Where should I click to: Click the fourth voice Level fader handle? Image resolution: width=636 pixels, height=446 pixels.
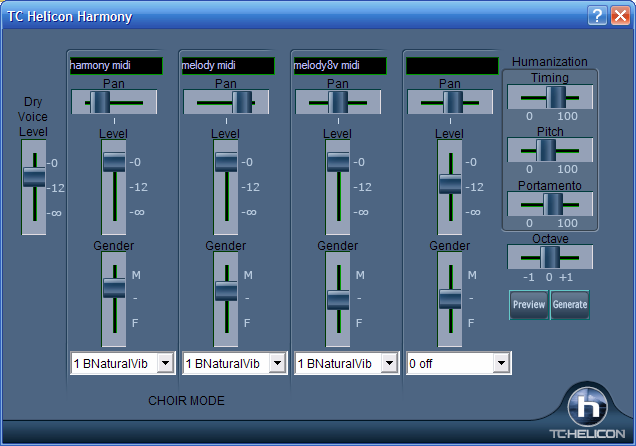(450, 184)
